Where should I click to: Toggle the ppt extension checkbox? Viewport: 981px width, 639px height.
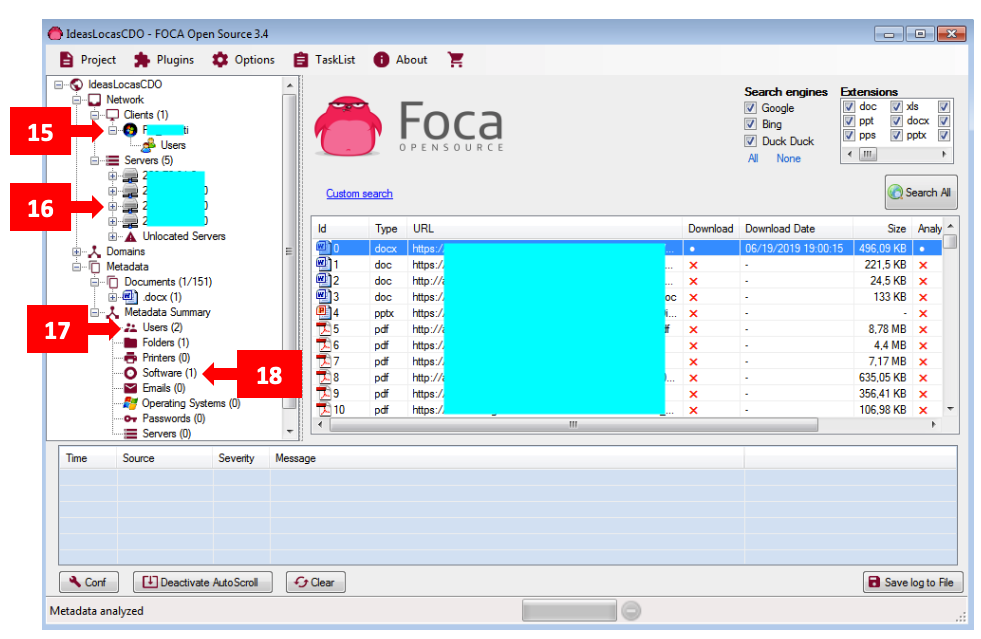pyautogui.click(x=849, y=121)
